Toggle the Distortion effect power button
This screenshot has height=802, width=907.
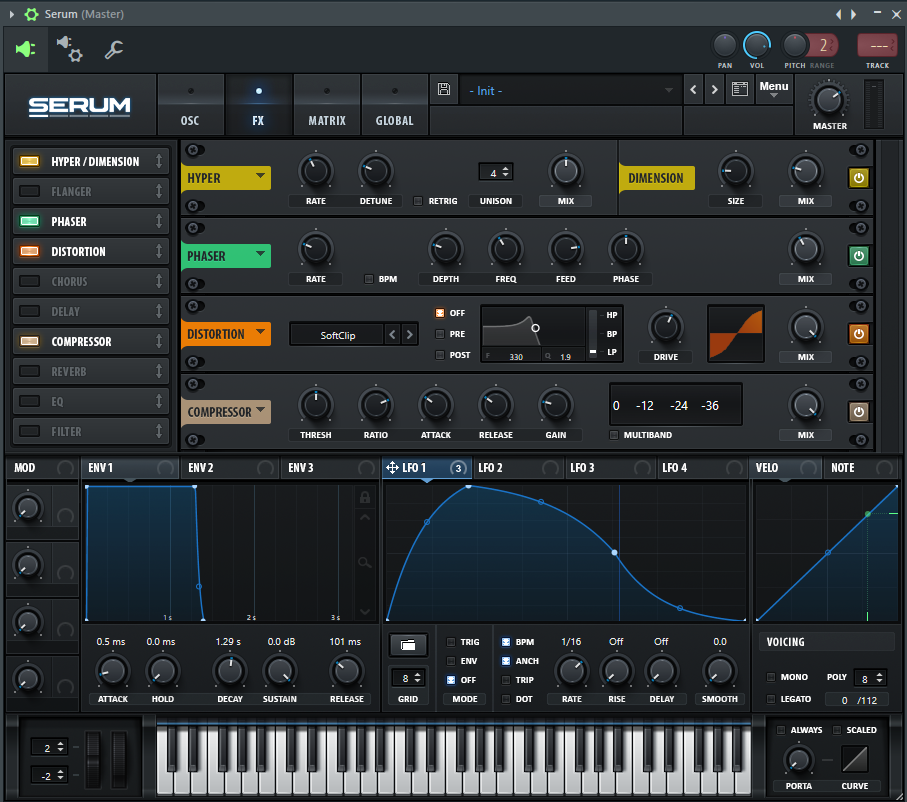858,334
